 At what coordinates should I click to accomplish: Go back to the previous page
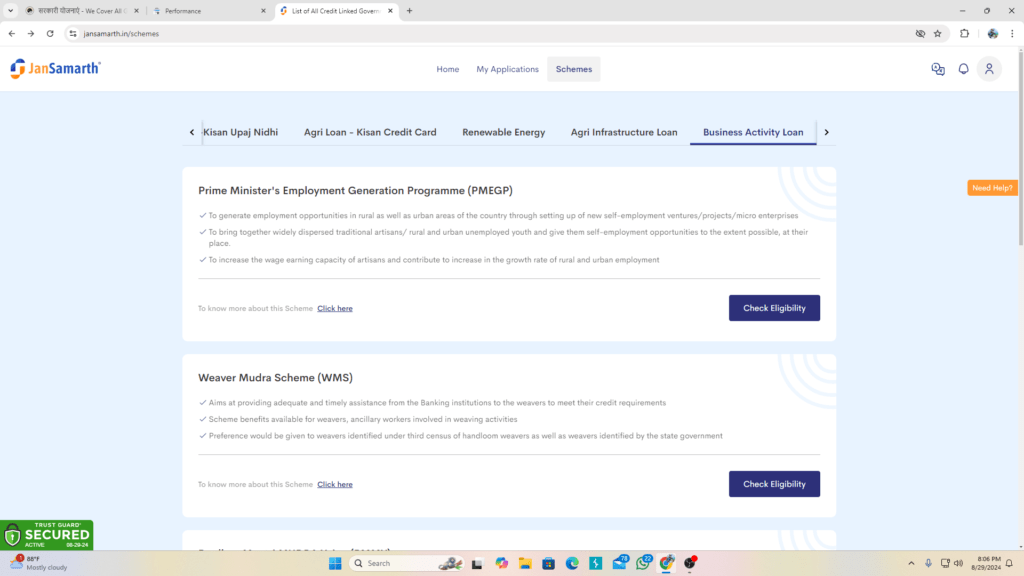tap(12, 33)
